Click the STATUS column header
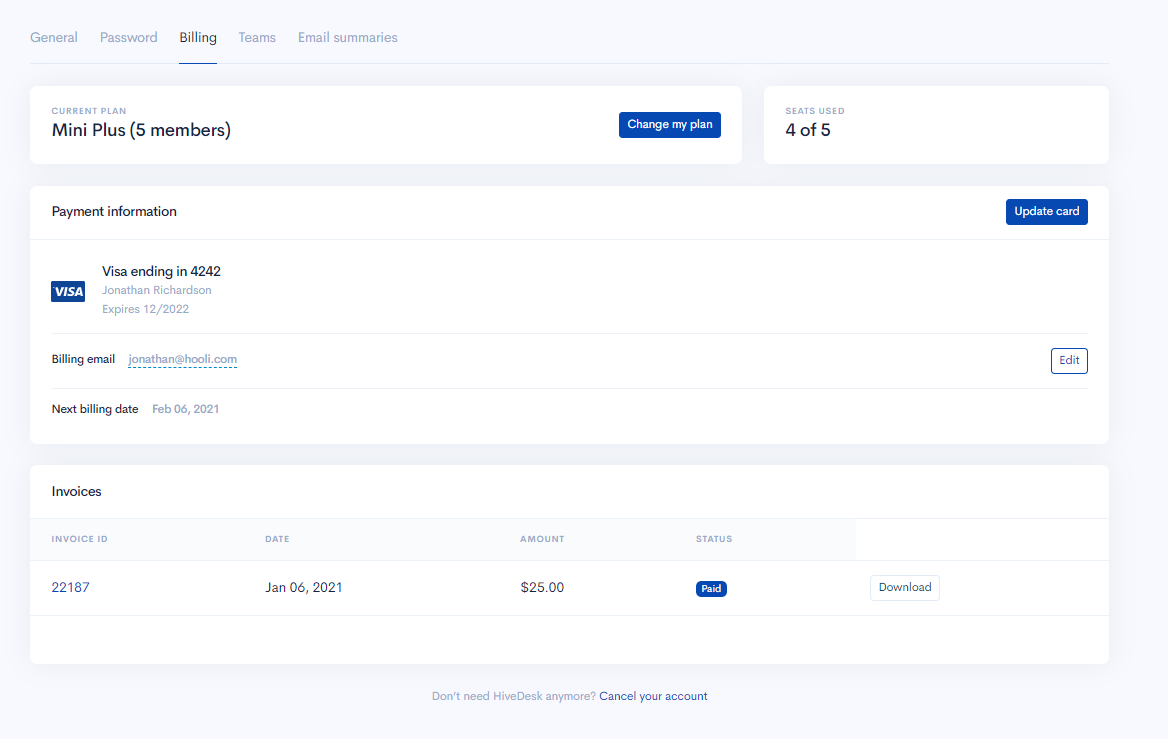 714,539
